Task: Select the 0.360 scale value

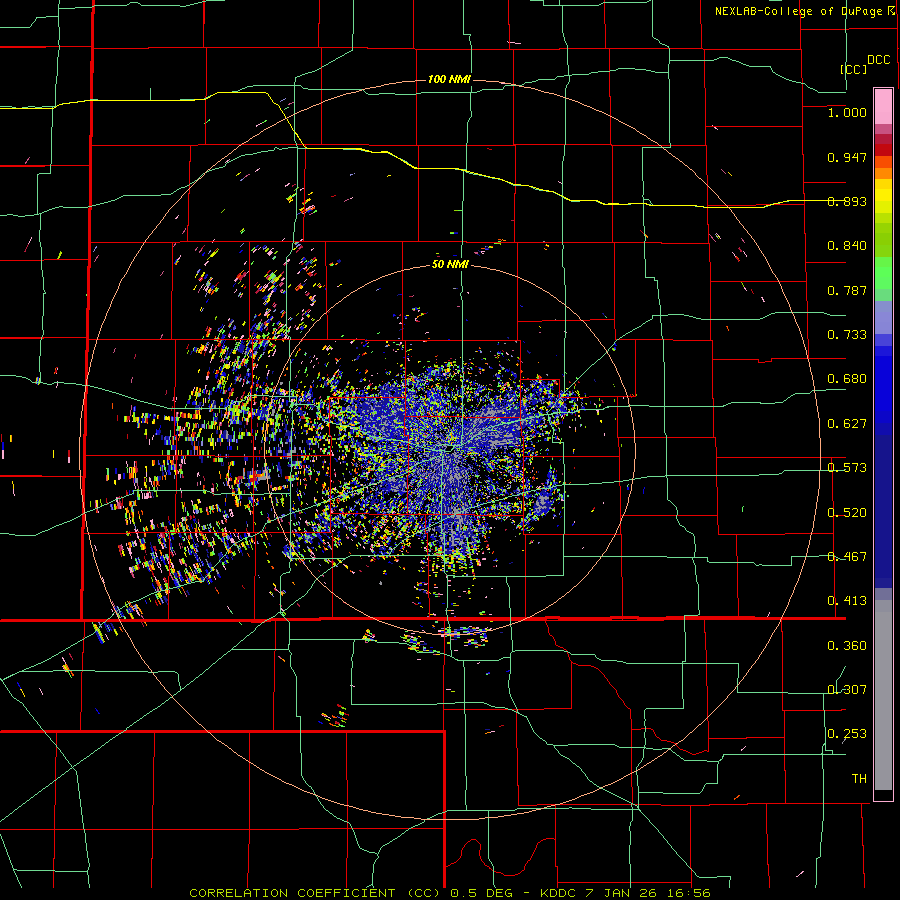Action: (x=847, y=646)
